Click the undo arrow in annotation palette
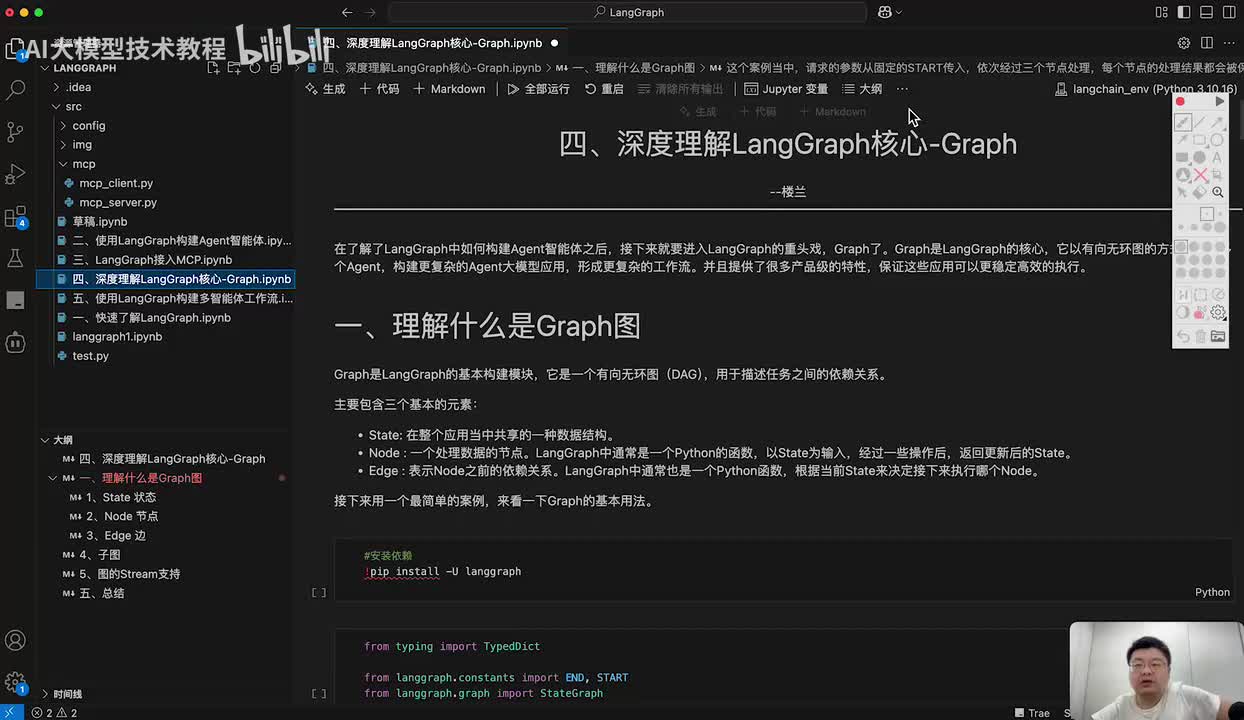This screenshot has width=1244, height=720. (x=1183, y=337)
